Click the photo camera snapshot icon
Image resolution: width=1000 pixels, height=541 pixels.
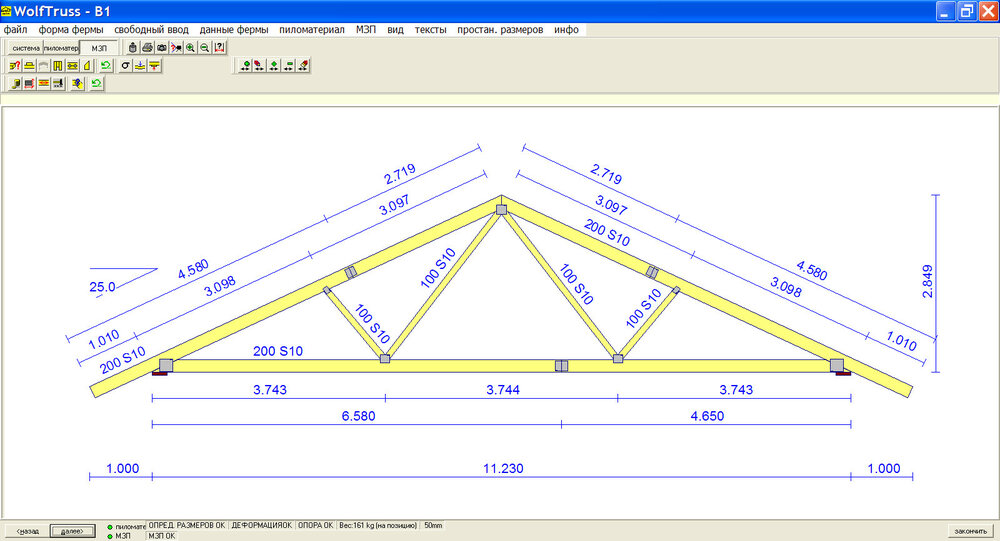point(162,48)
